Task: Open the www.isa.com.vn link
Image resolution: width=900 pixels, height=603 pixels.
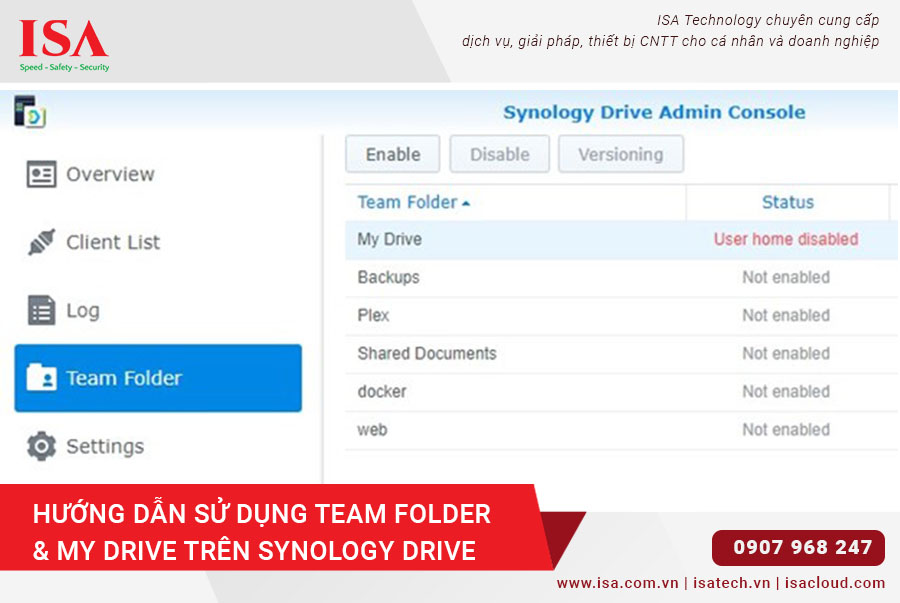Action: coord(618,583)
